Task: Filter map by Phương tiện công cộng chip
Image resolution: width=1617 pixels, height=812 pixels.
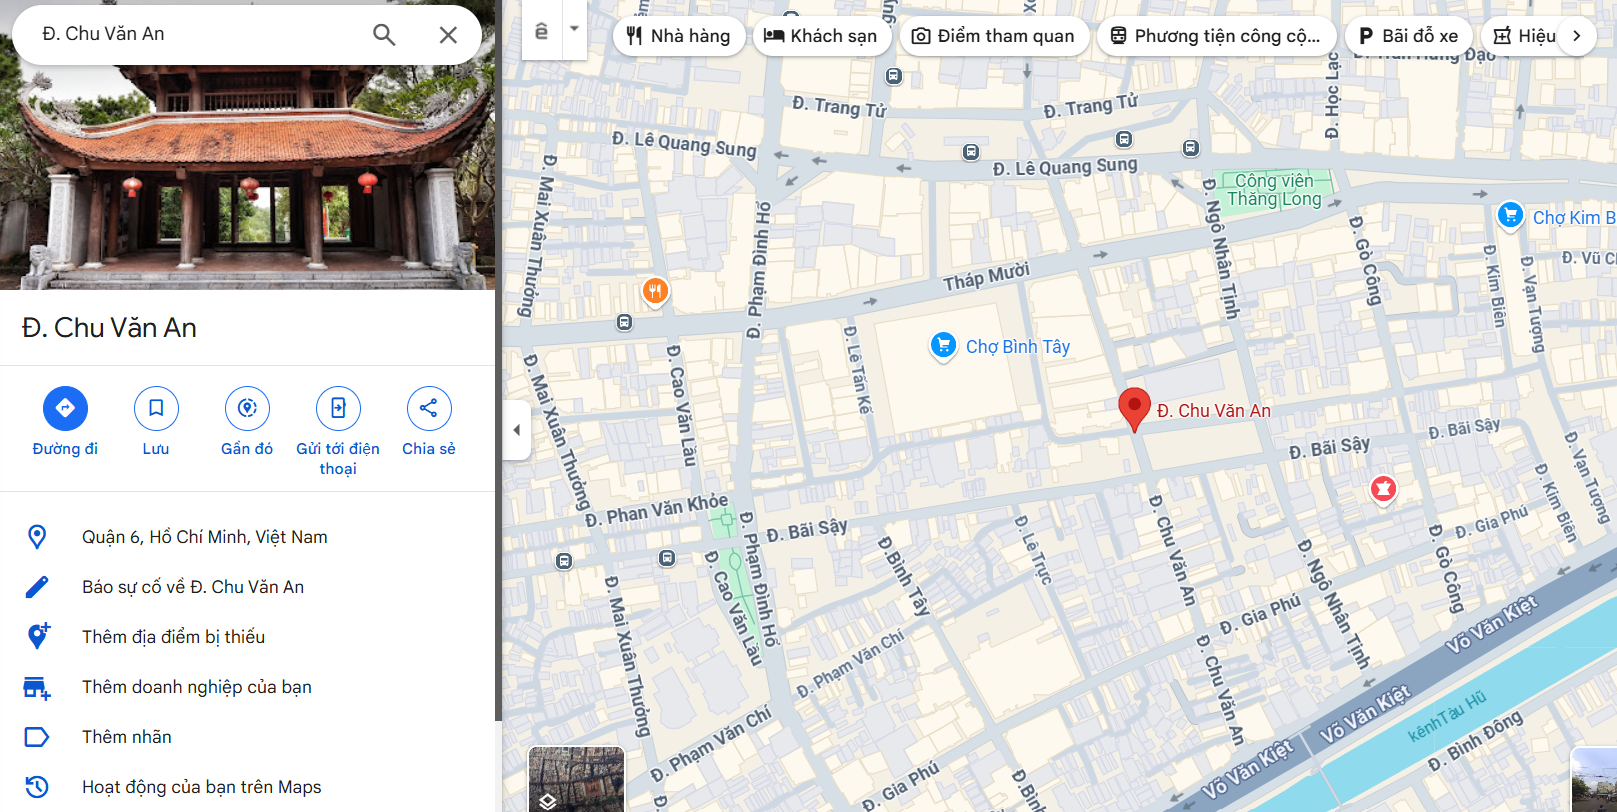Action: (1216, 36)
